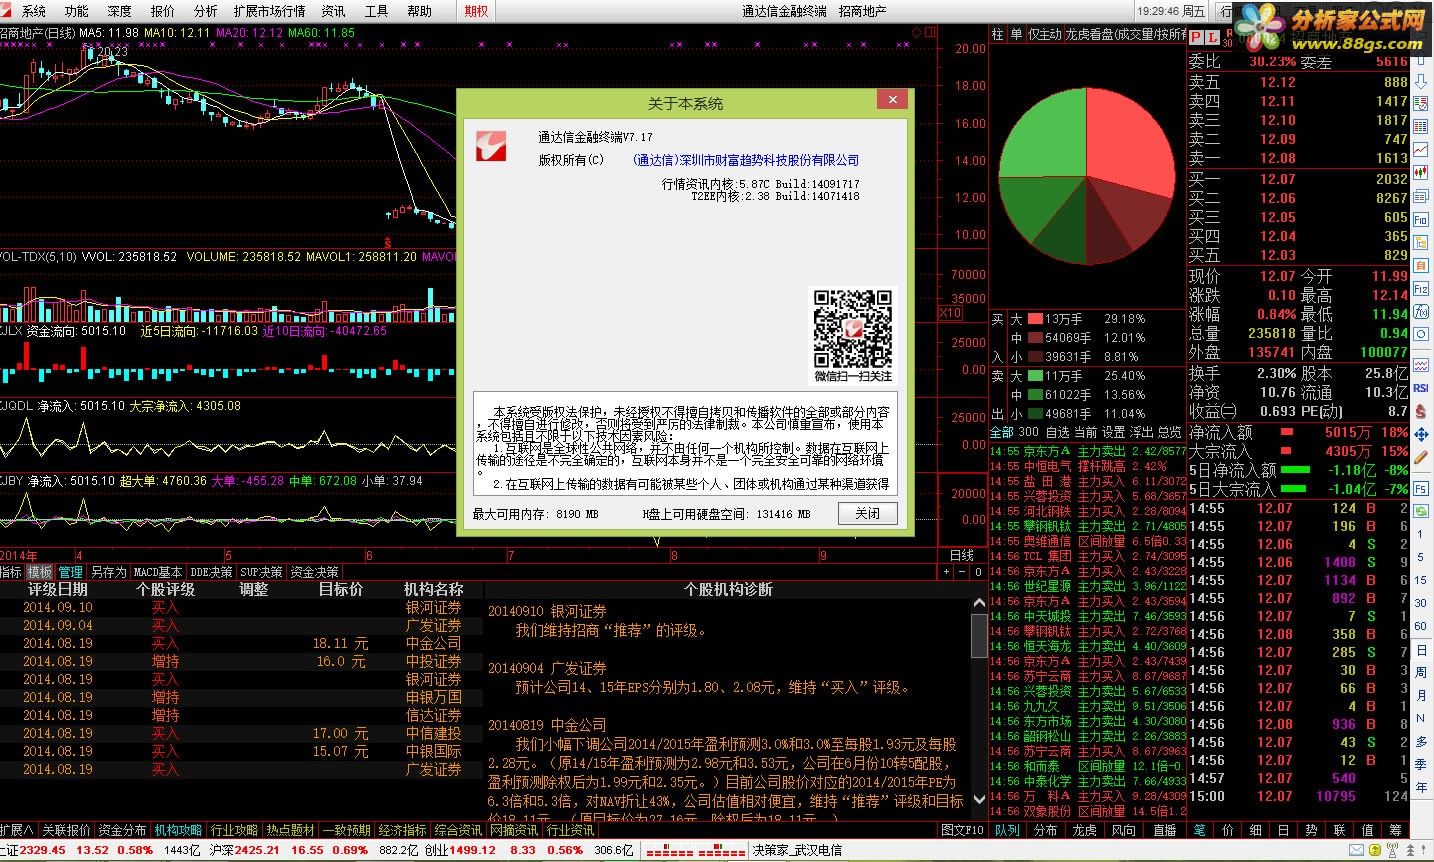Open the 扩展市场行情 menu
The width and height of the screenshot is (1434, 862).
pyautogui.click(x=269, y=11)
